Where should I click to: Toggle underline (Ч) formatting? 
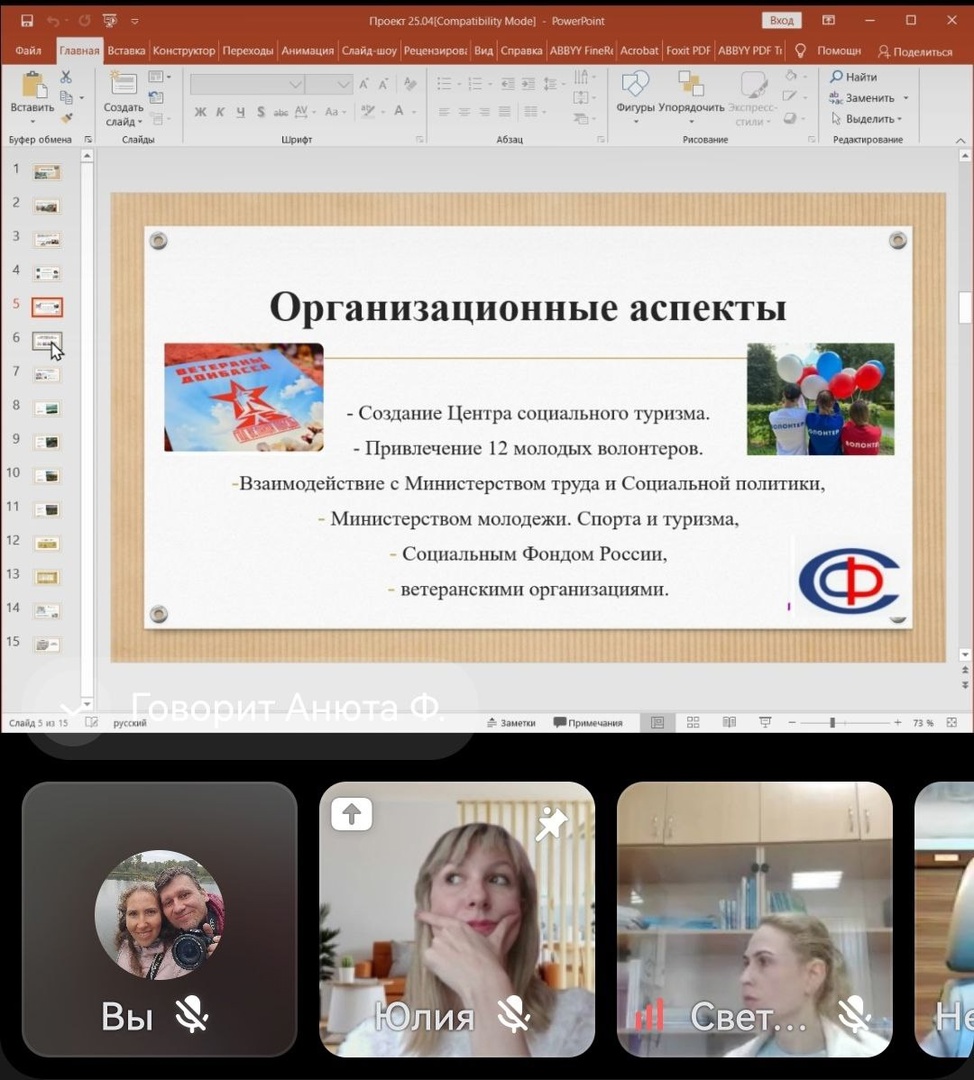[240, 112]
